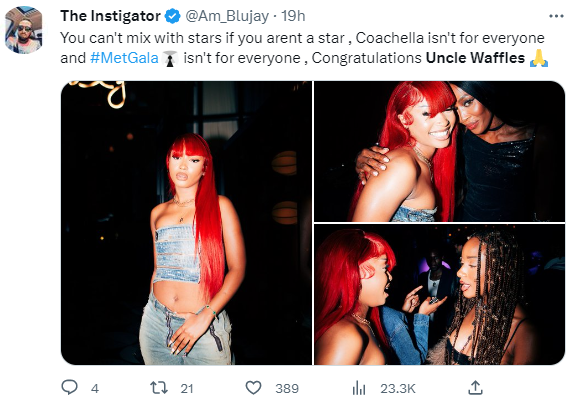
Task: Open bottom-right photo of women talking
Action: tap(439, 294)
